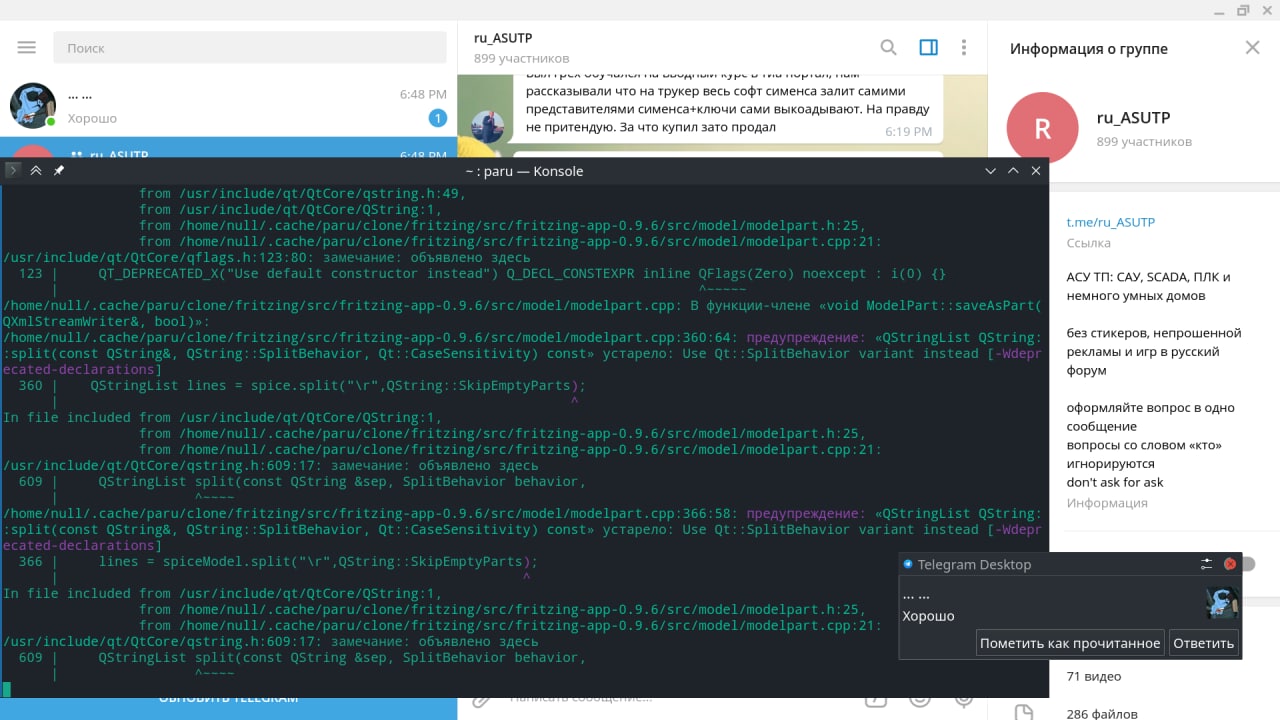Click unread badge showing 1

(437, 118)
